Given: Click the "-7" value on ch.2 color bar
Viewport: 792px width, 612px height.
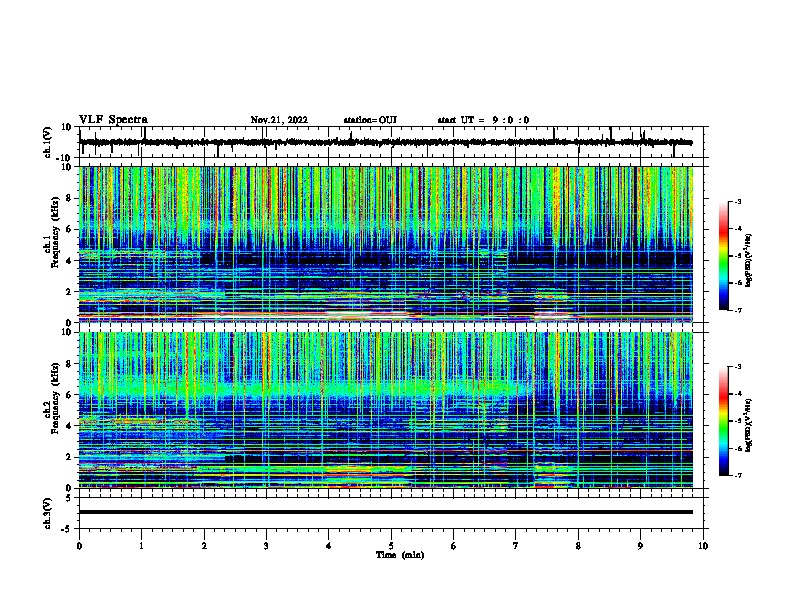Looking at the screenshot, I should pos(737,476).
